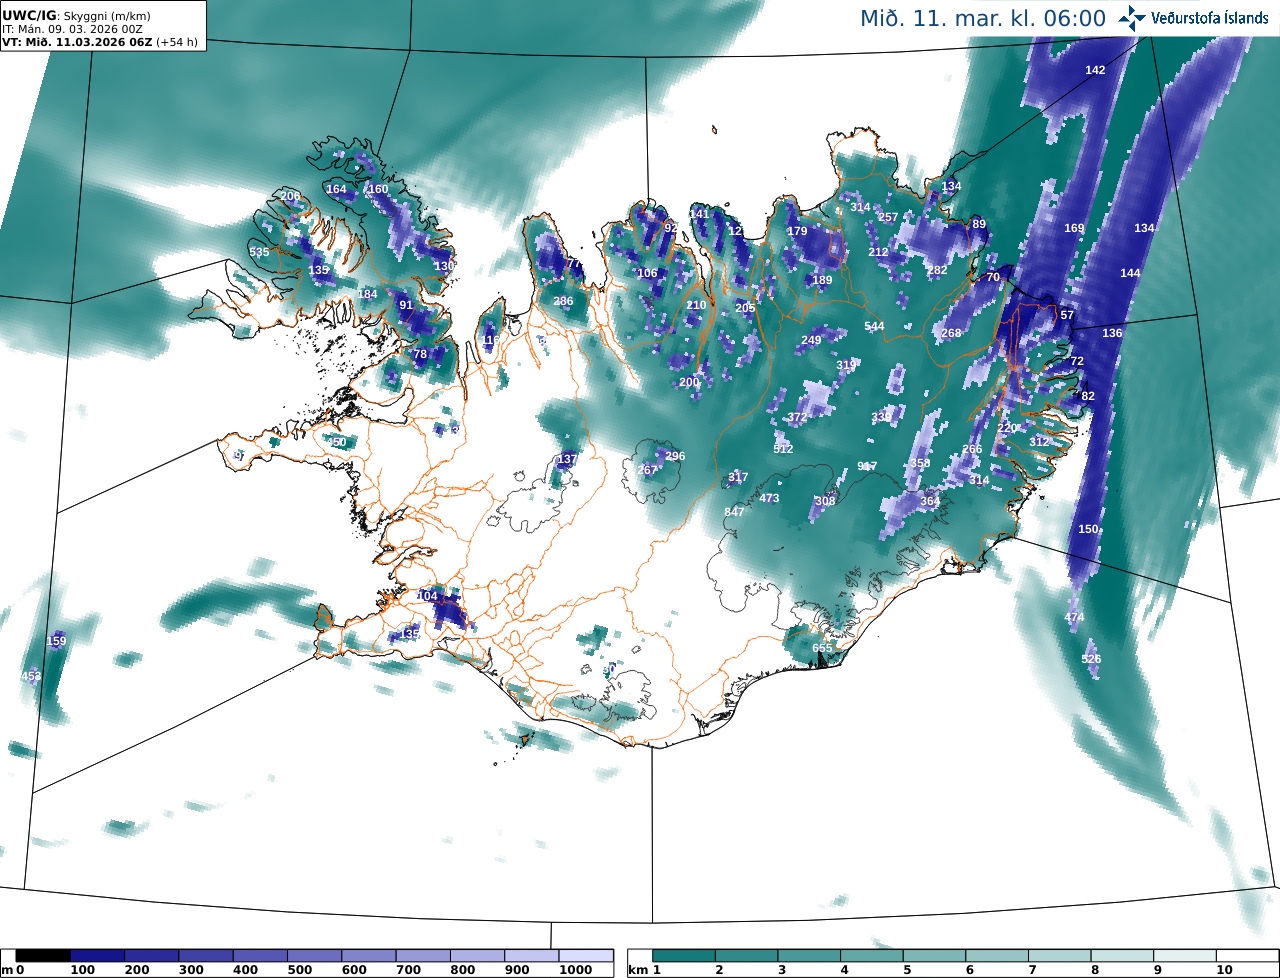The width and height of the screenshot is (1280, 978).
Task: Click the visibility value 142 in the northeast
Action: point(1095,70)
